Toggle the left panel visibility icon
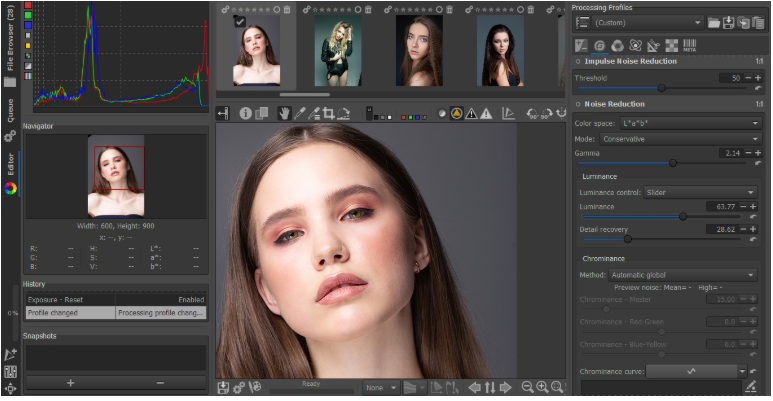This screenshot has height=401, width=773. 223,113
